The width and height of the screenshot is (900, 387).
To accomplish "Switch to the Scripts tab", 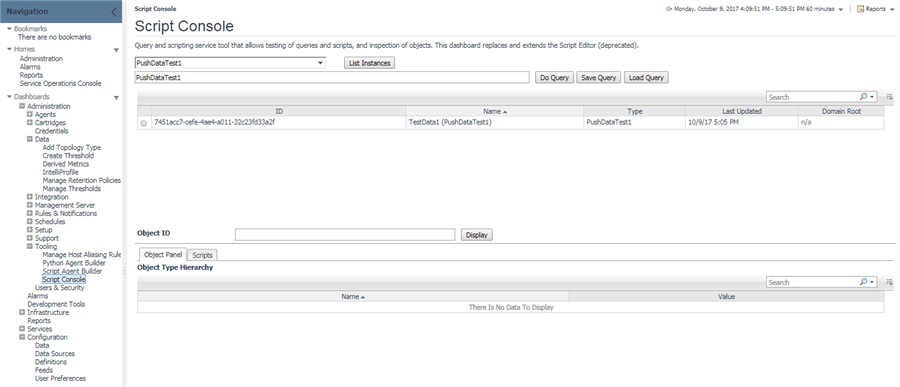I will 203,255.
